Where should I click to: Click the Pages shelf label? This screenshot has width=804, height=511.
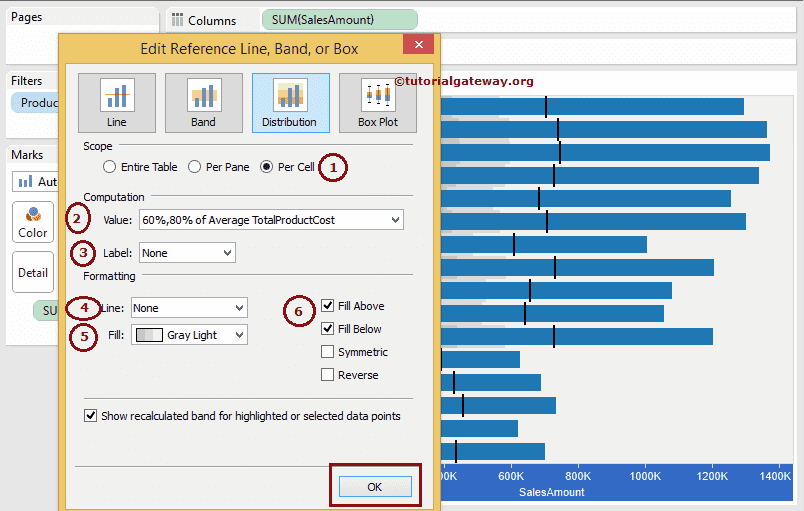click(x=27, y=17)
